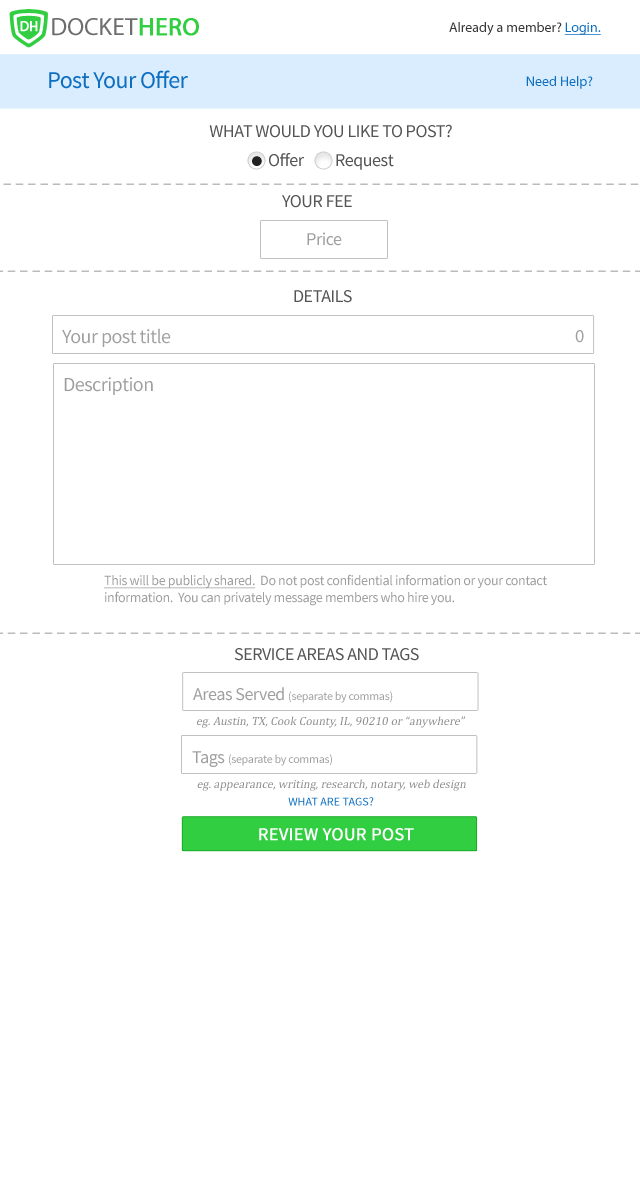Click into the Your post title field
Viewport: 640px width, 1200px height.
323,335
